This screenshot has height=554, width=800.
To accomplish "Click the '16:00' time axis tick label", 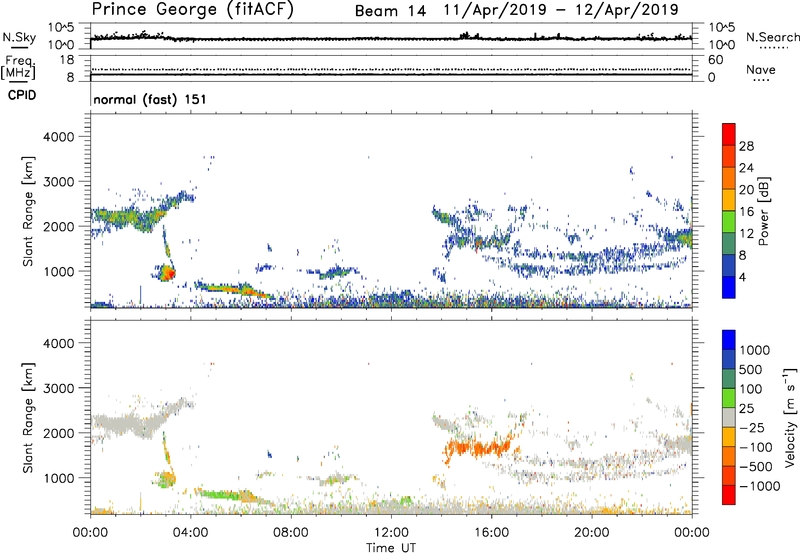I will [x=491, y=533].
